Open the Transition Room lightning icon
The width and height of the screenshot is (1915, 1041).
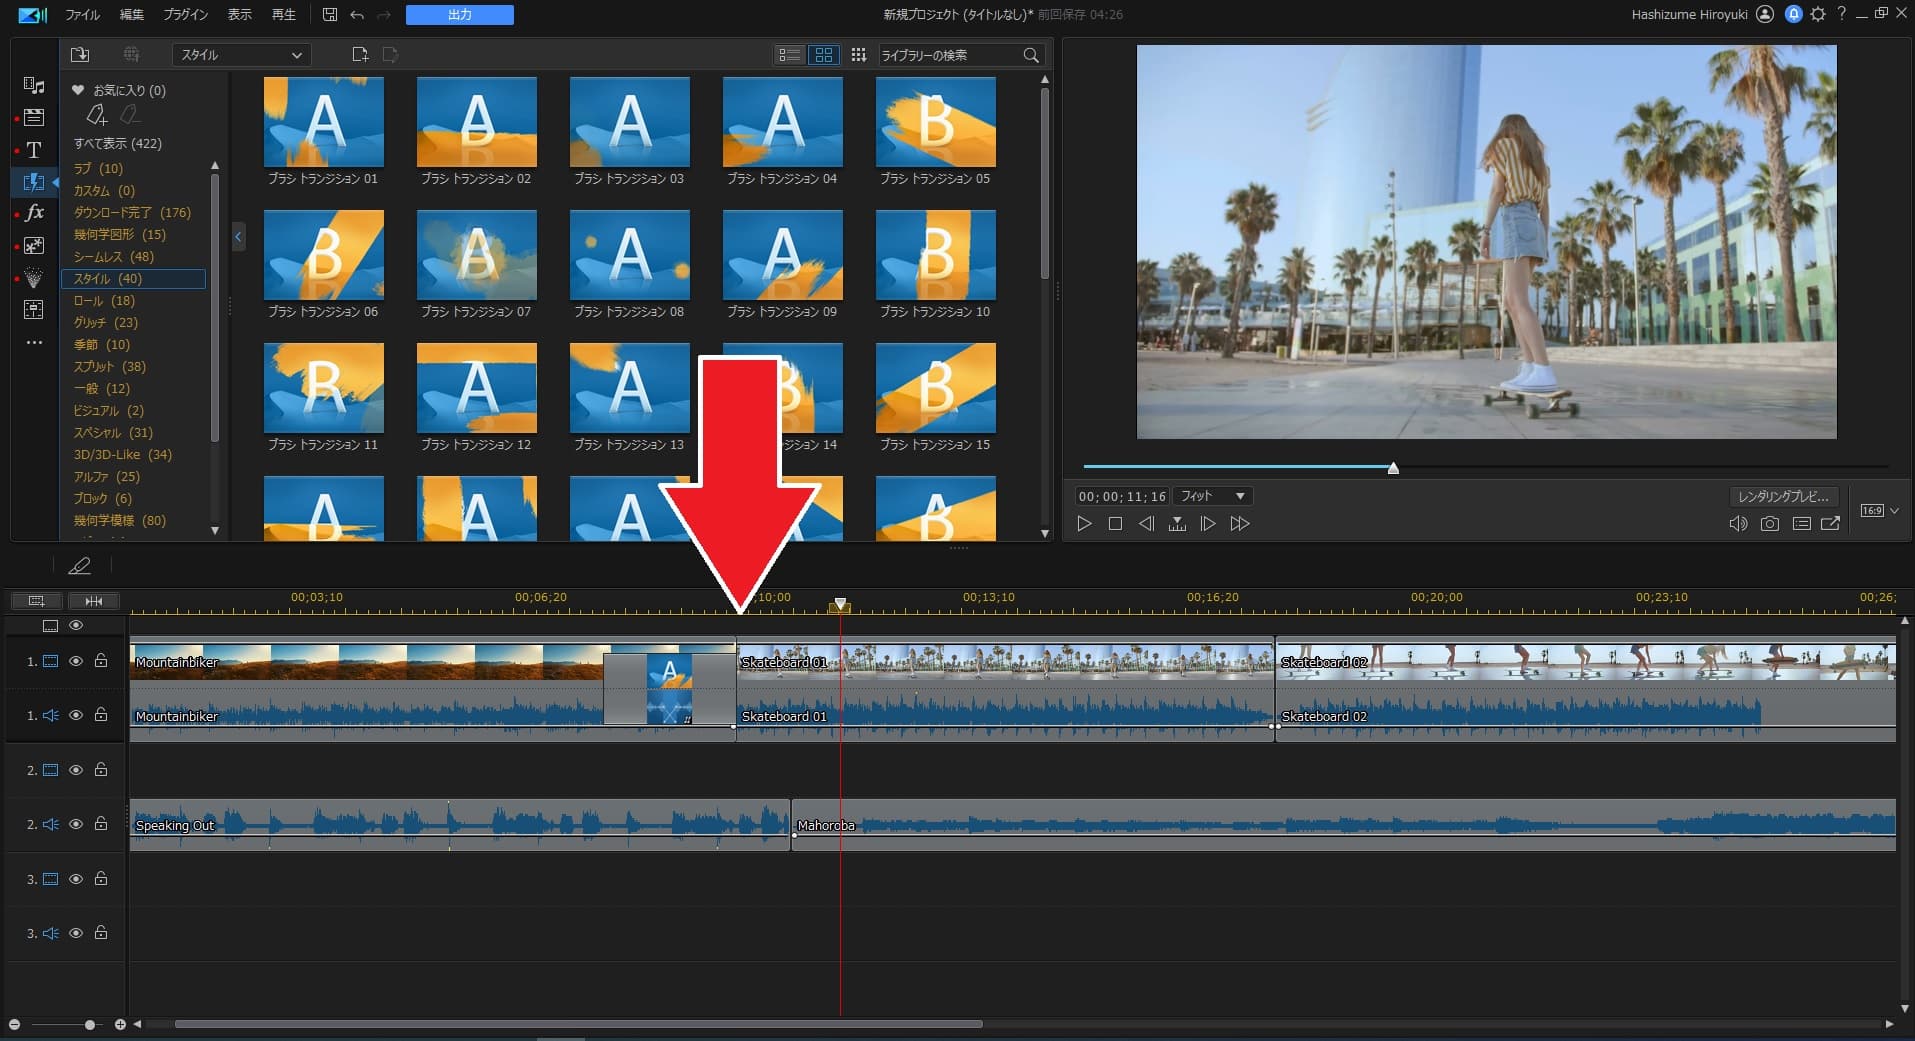coord(34,182)
